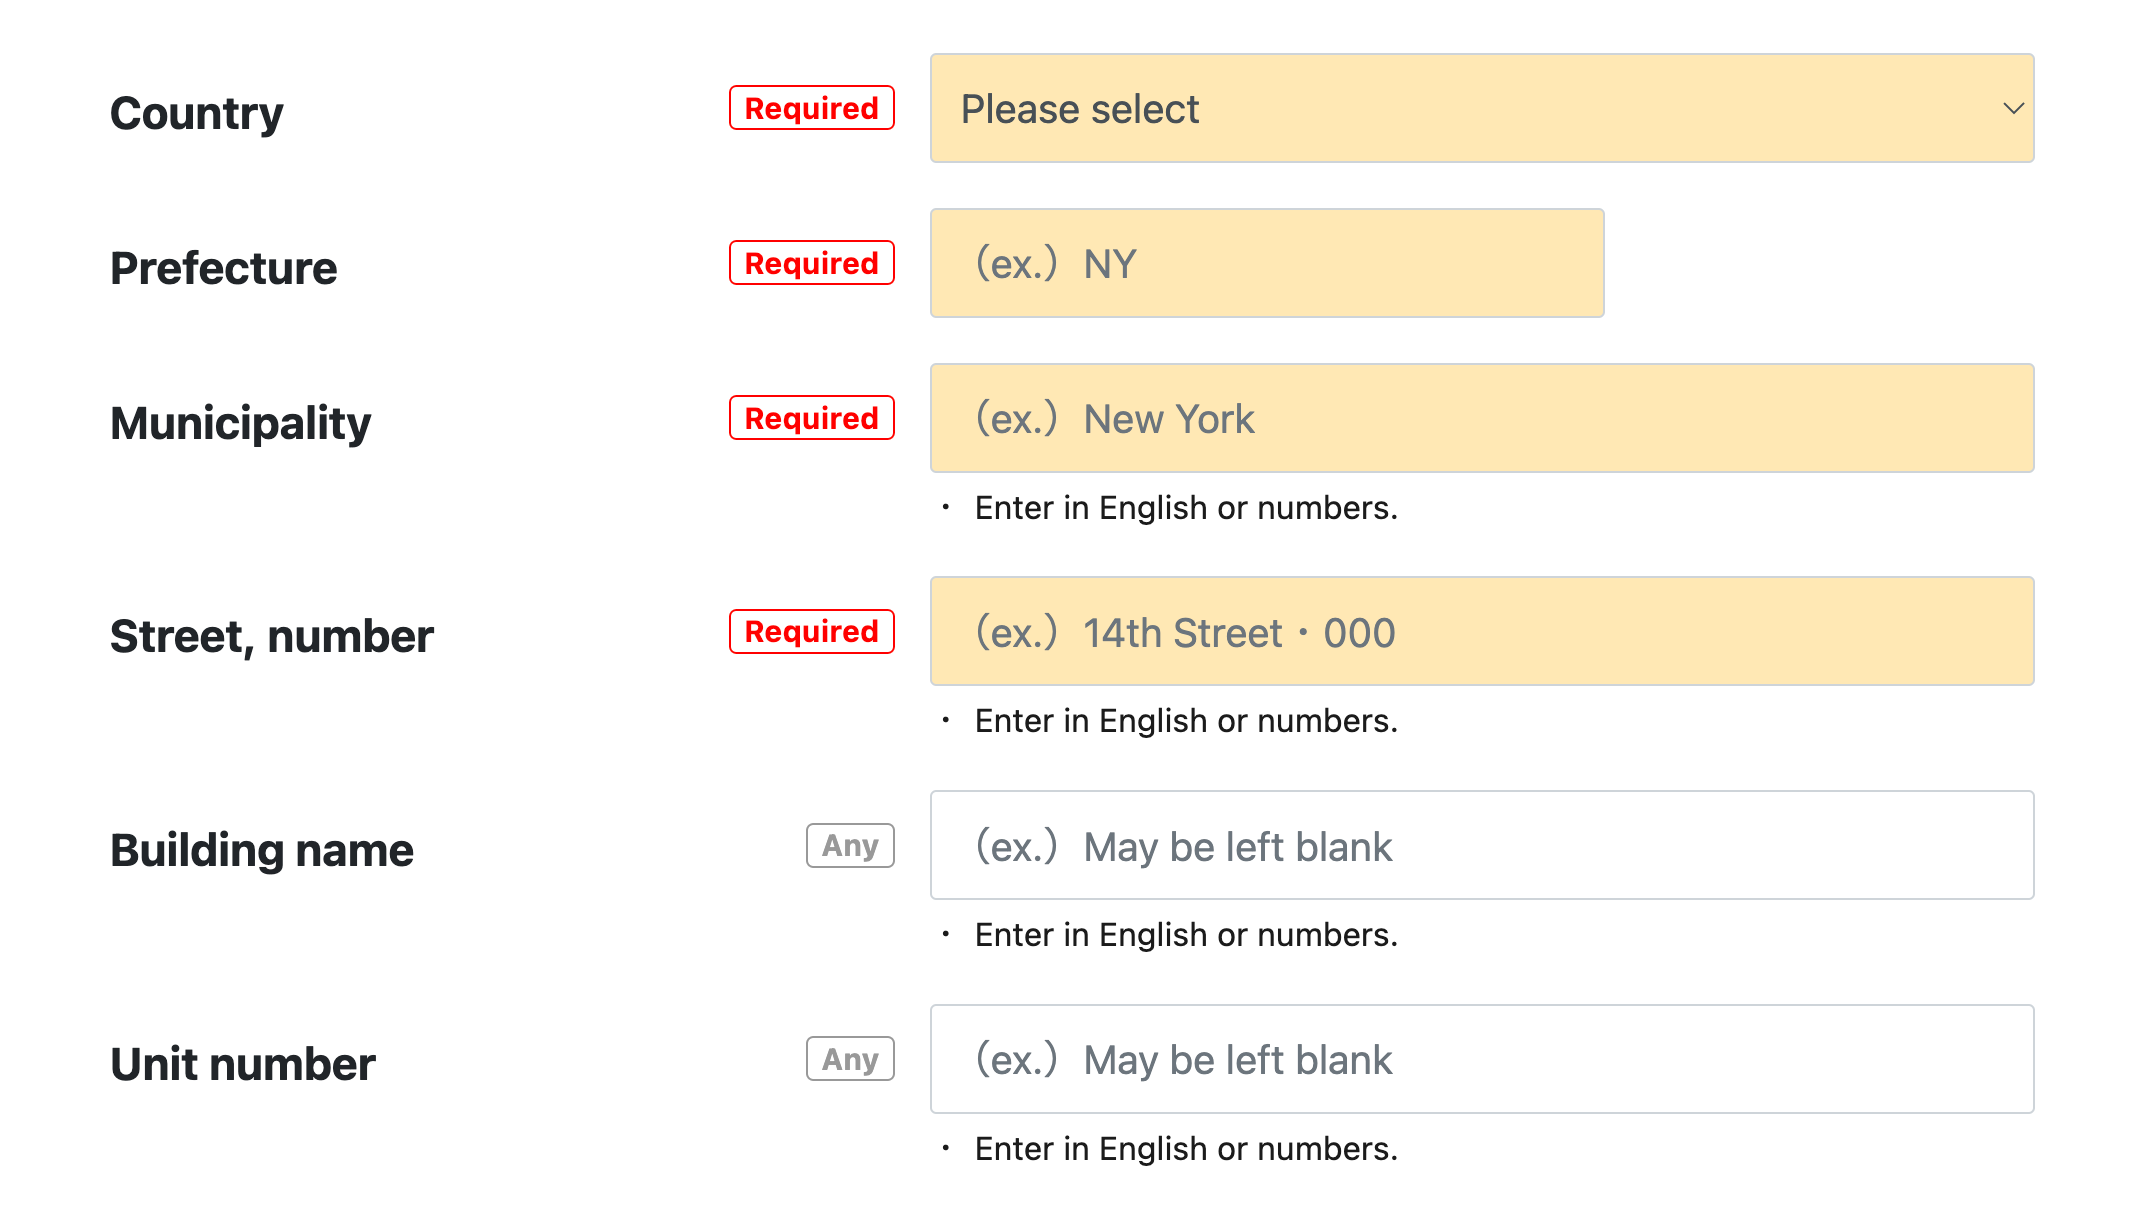Click the Building name text field
Screen dimensions: 2140x1213
click(x=1481, y=845)
